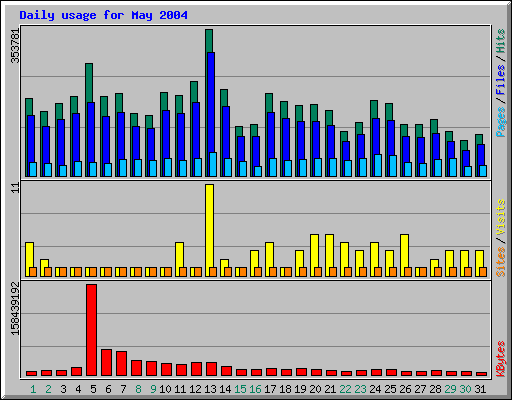Click day label 15 on the x-axis
The image size is (512, 400).
point(240,389)
